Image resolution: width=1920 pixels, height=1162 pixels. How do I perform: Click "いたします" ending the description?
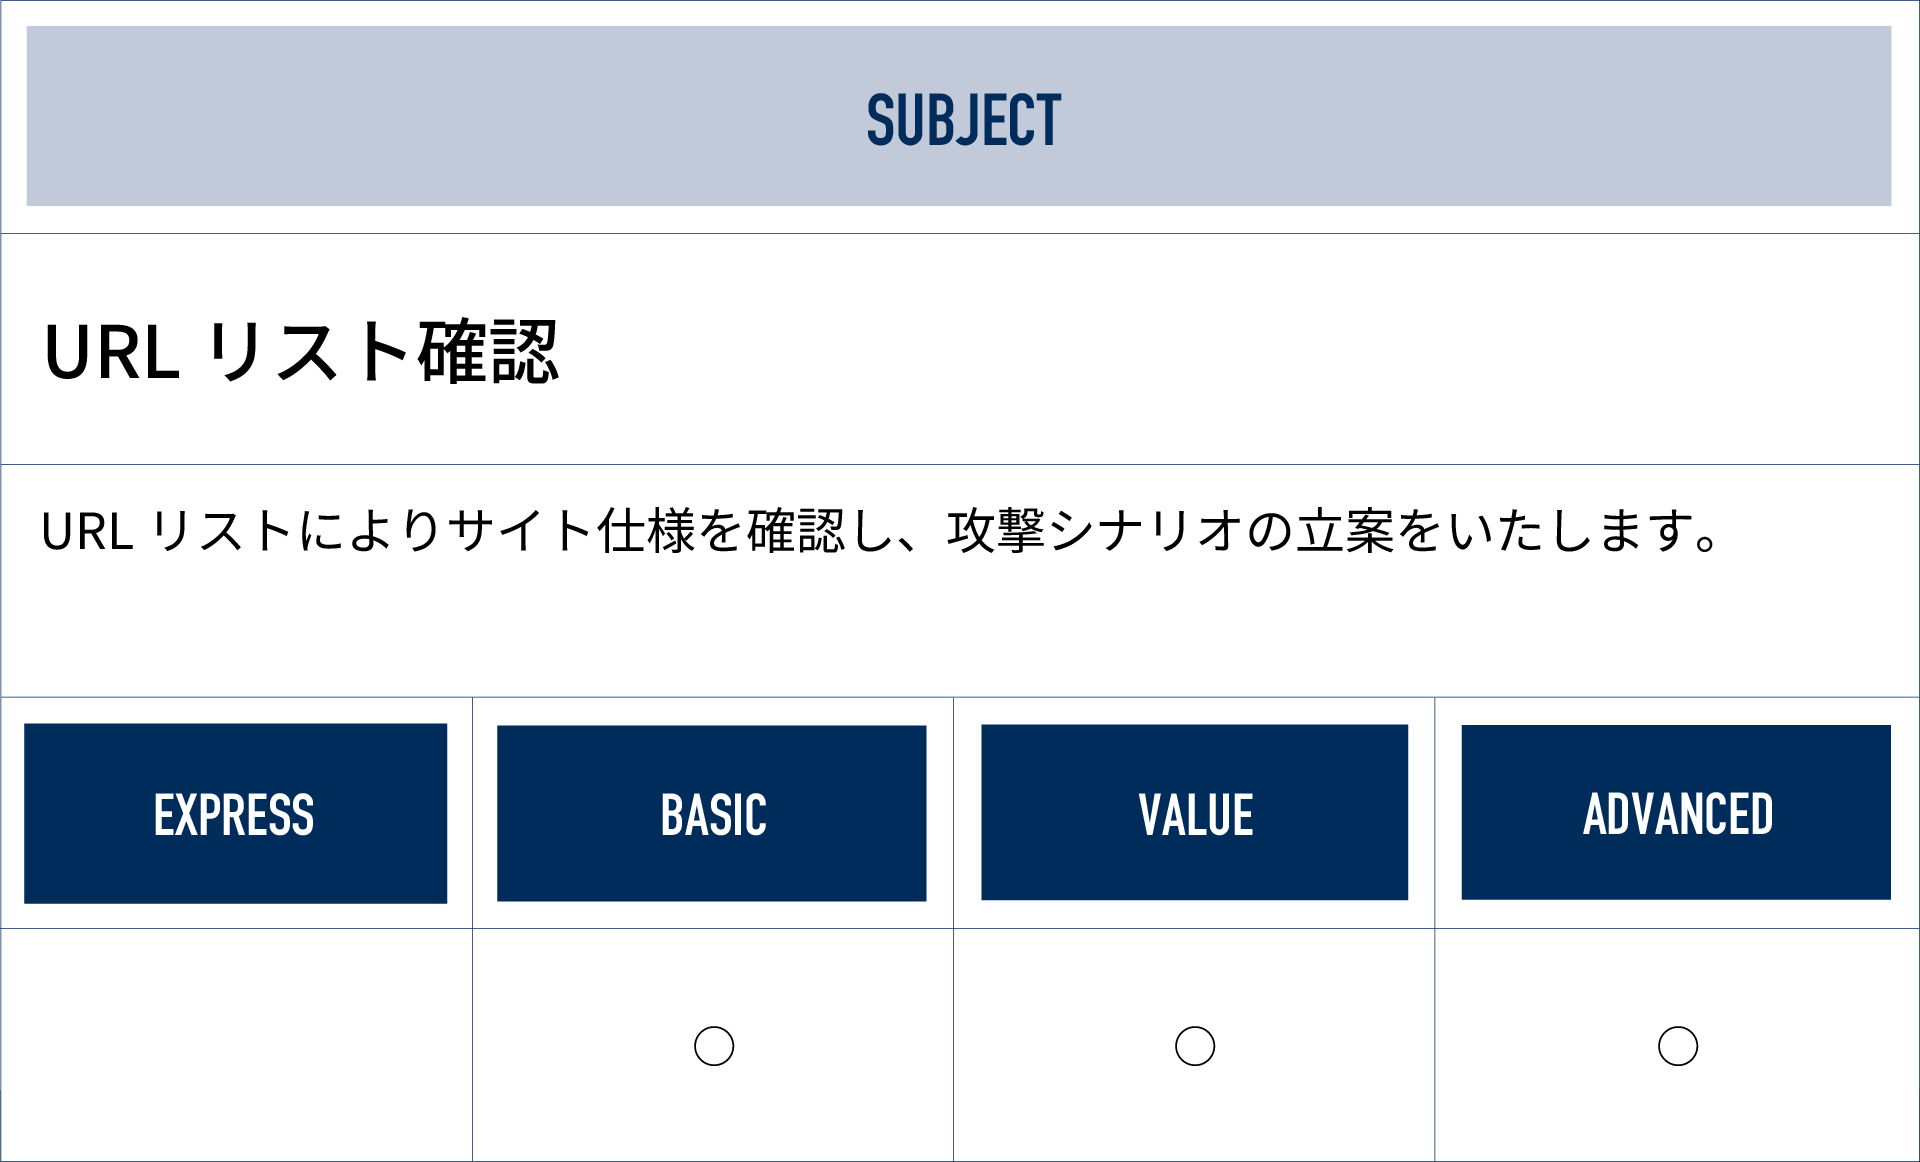click(1571, 531)
